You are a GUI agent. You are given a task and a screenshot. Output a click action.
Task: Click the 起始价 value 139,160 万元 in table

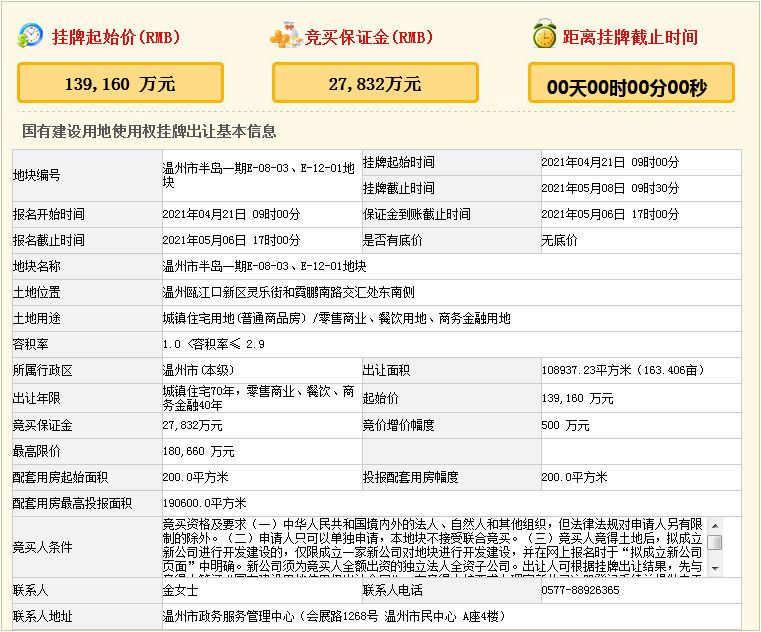578,398
